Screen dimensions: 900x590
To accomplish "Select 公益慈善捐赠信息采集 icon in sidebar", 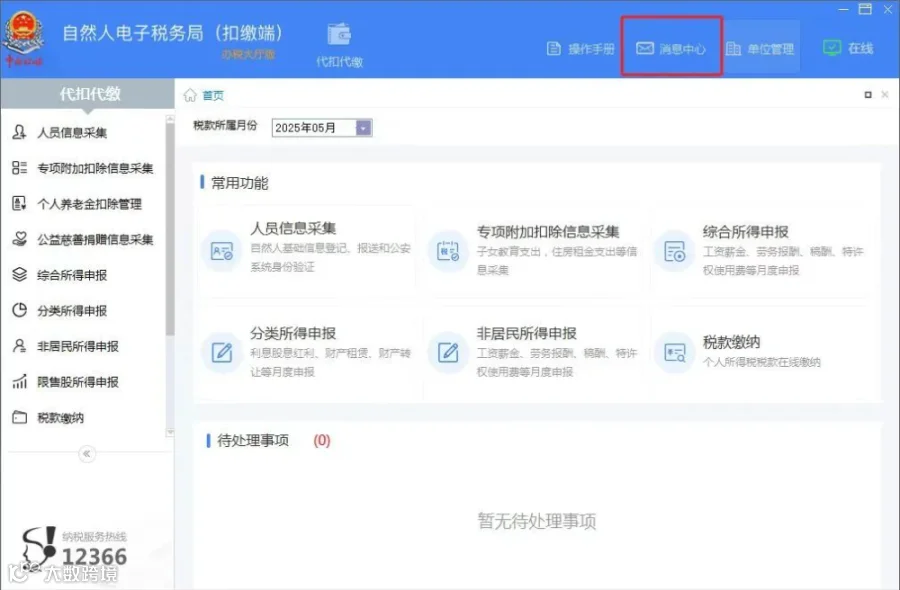I will pyautogui.click(x=19, y=239).
